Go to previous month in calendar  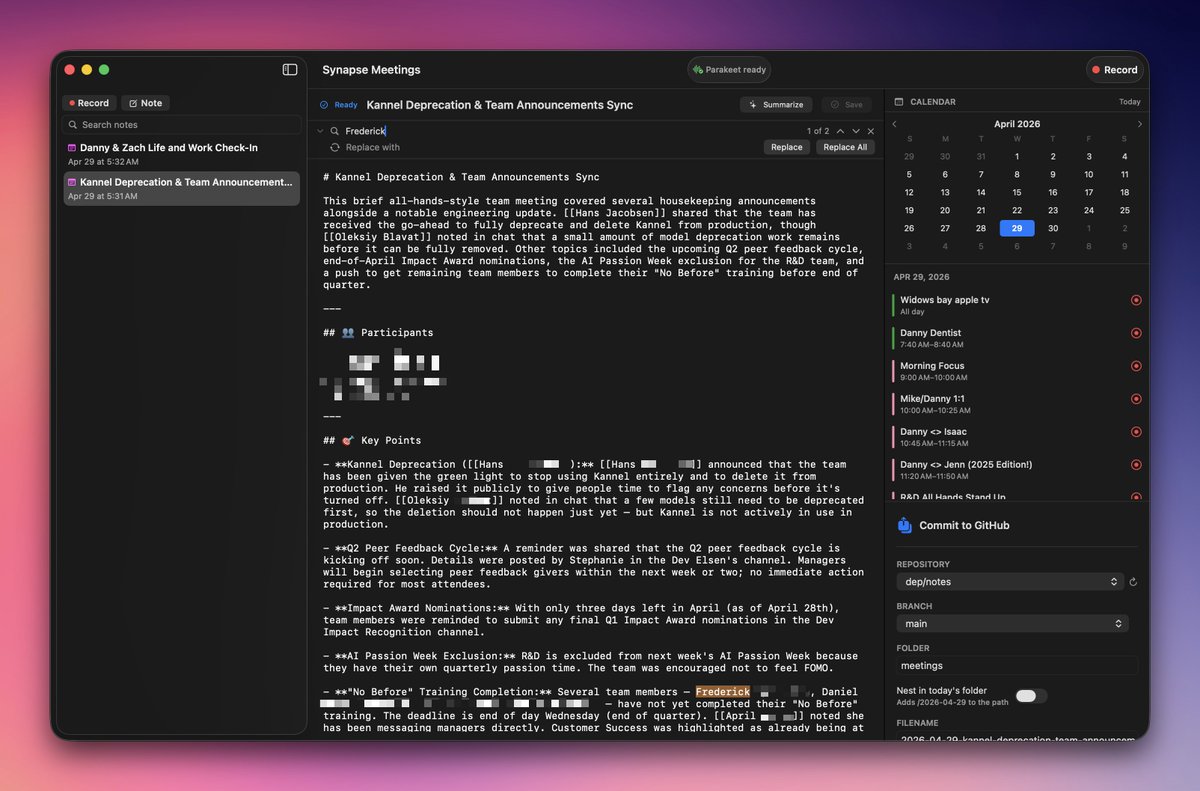[894, 124]
